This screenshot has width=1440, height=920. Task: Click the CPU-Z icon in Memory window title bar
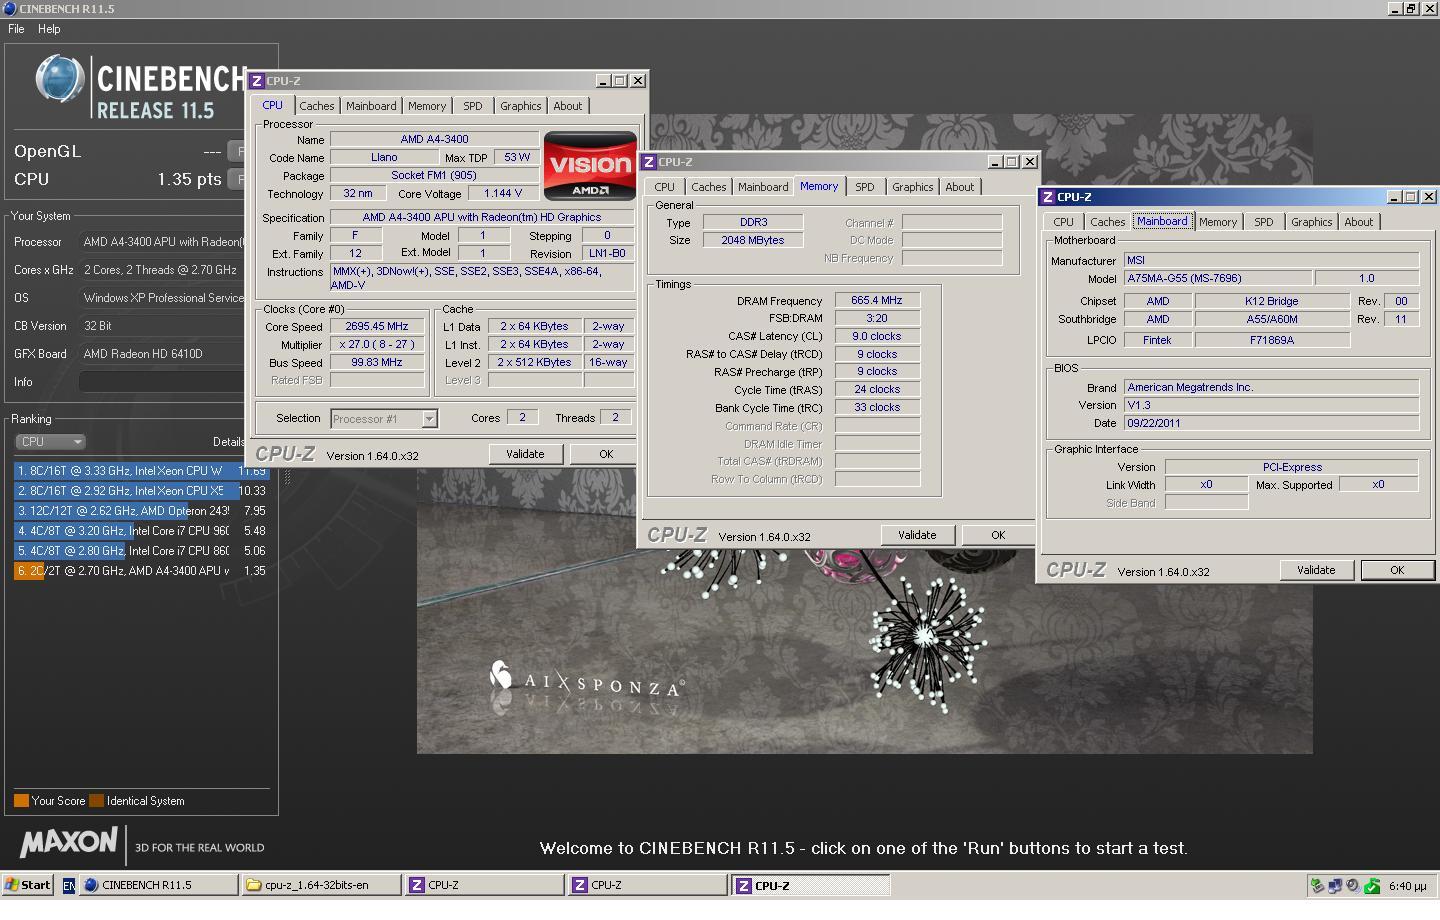point(649,162)
